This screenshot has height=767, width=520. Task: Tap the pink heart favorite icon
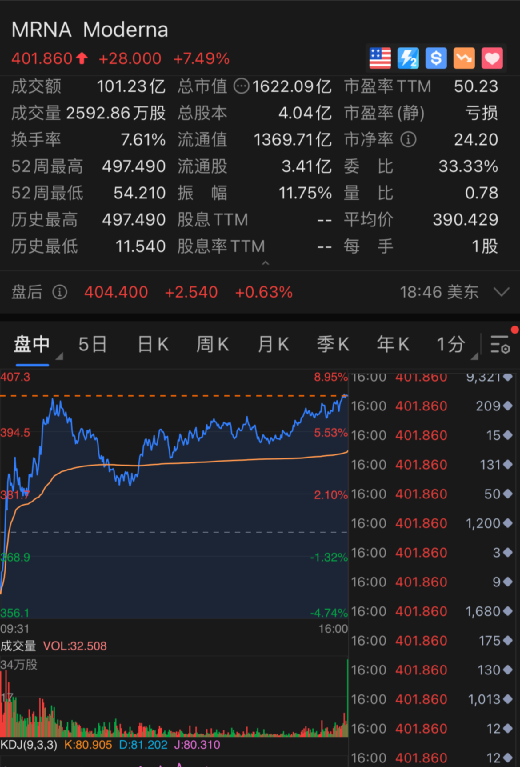(x=492, y=58)
